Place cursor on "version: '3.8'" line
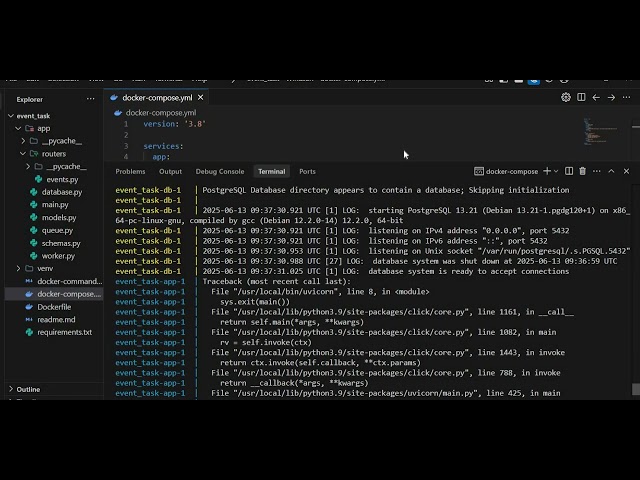The height and width of the screenshot is (480, 640). point(174,124)
